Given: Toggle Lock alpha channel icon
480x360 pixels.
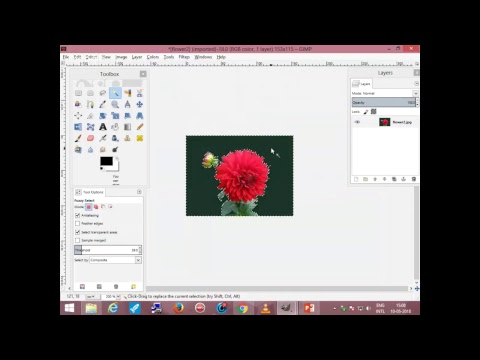Looking at the screenshot, I should pos(374,112).
